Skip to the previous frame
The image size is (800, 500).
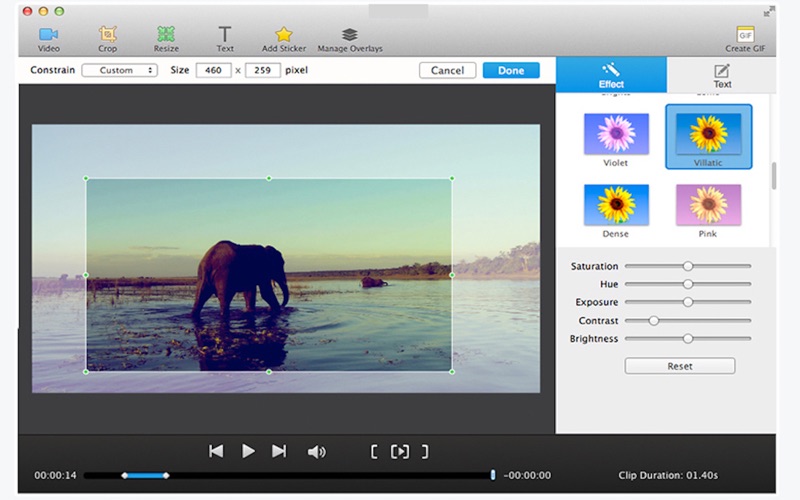(x=216, y=452)
